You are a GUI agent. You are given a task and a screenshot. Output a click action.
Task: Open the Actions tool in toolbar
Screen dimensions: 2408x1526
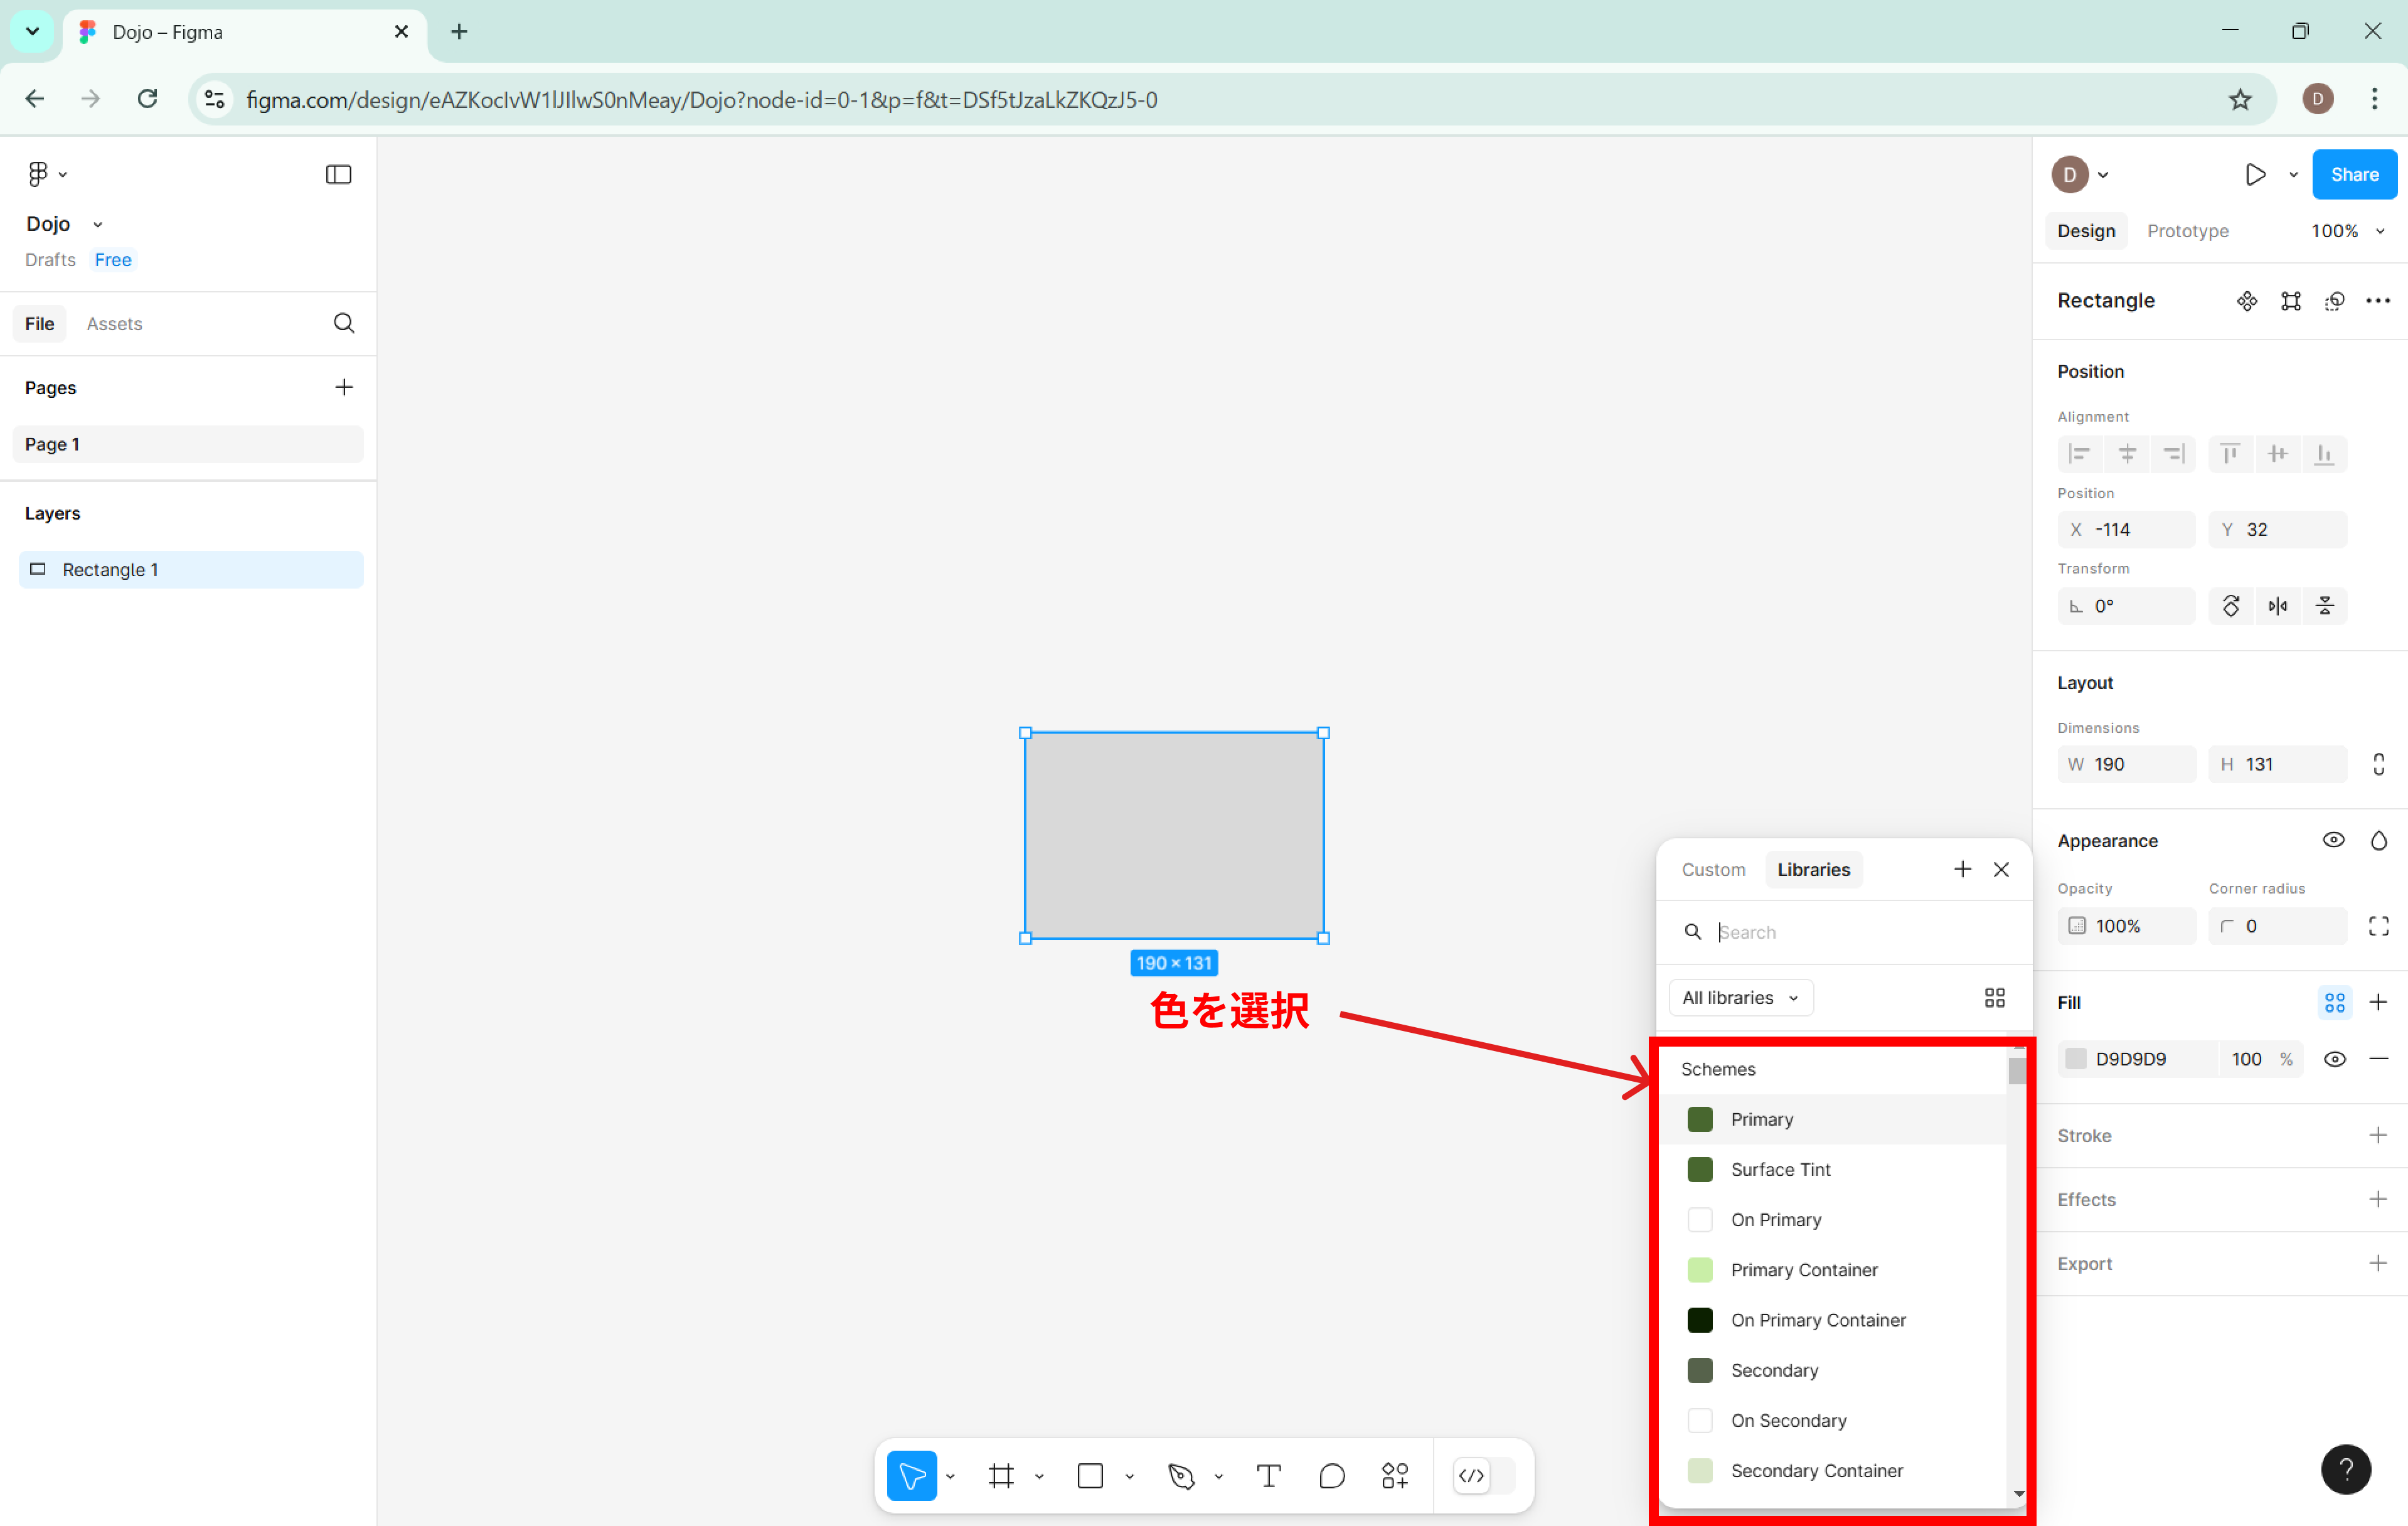(1395, 1476)
